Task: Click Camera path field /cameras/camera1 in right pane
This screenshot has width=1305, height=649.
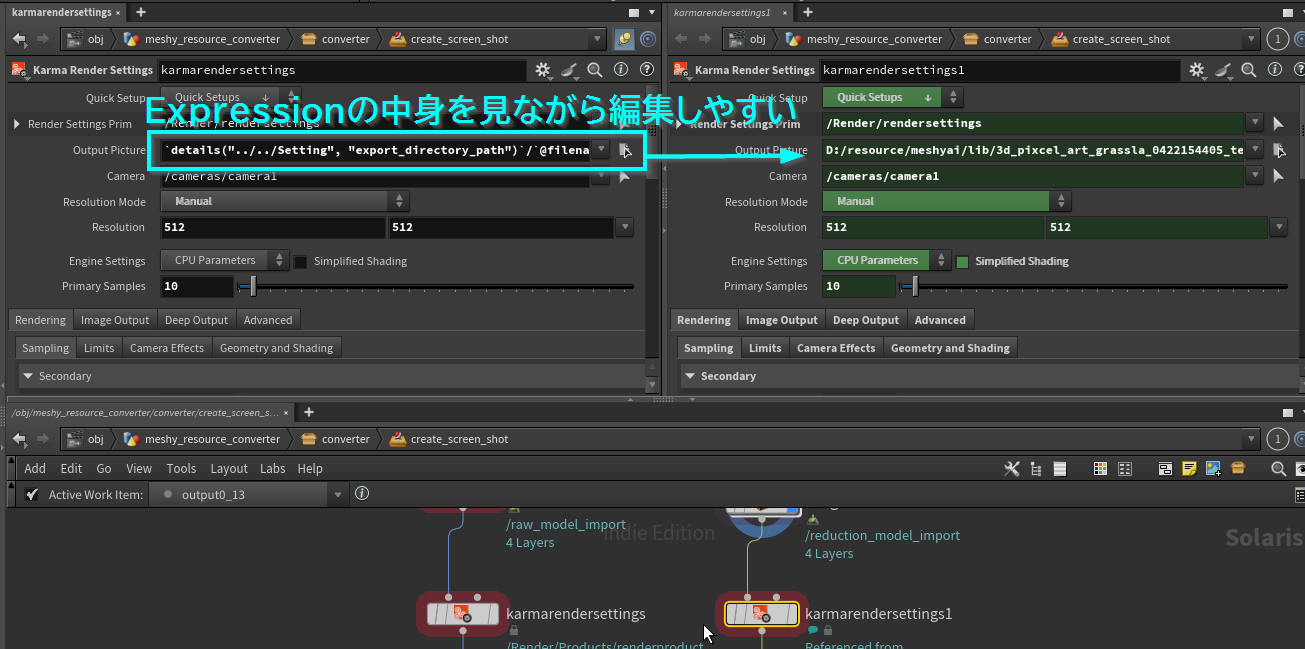Action: [1033, 176]
